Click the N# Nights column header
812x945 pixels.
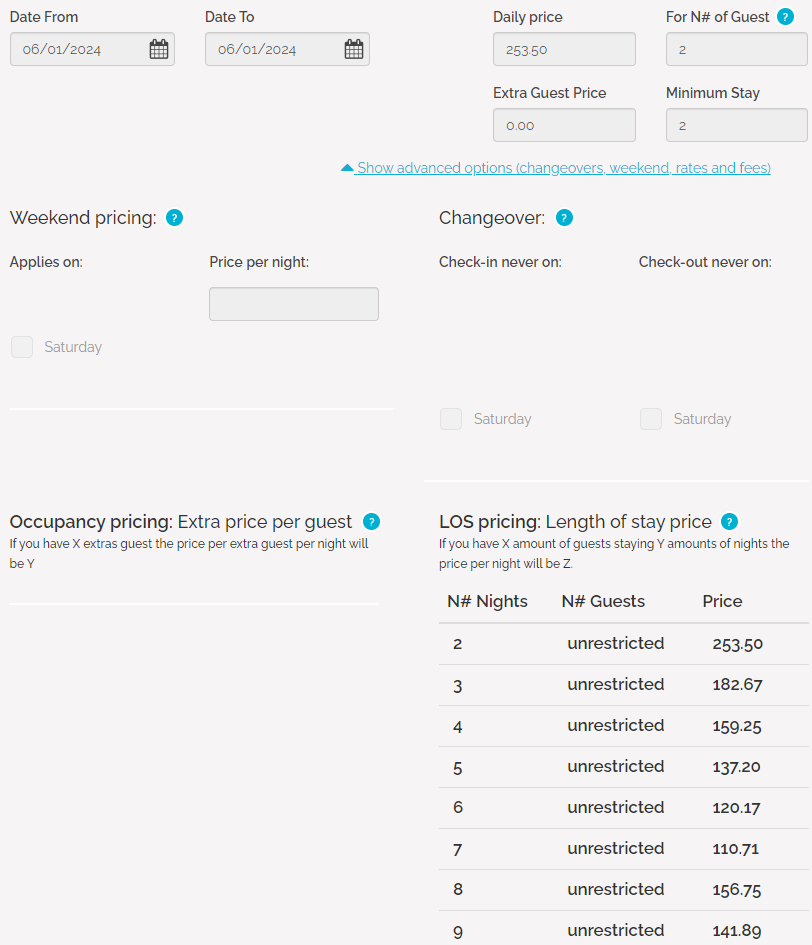[487, 601]
